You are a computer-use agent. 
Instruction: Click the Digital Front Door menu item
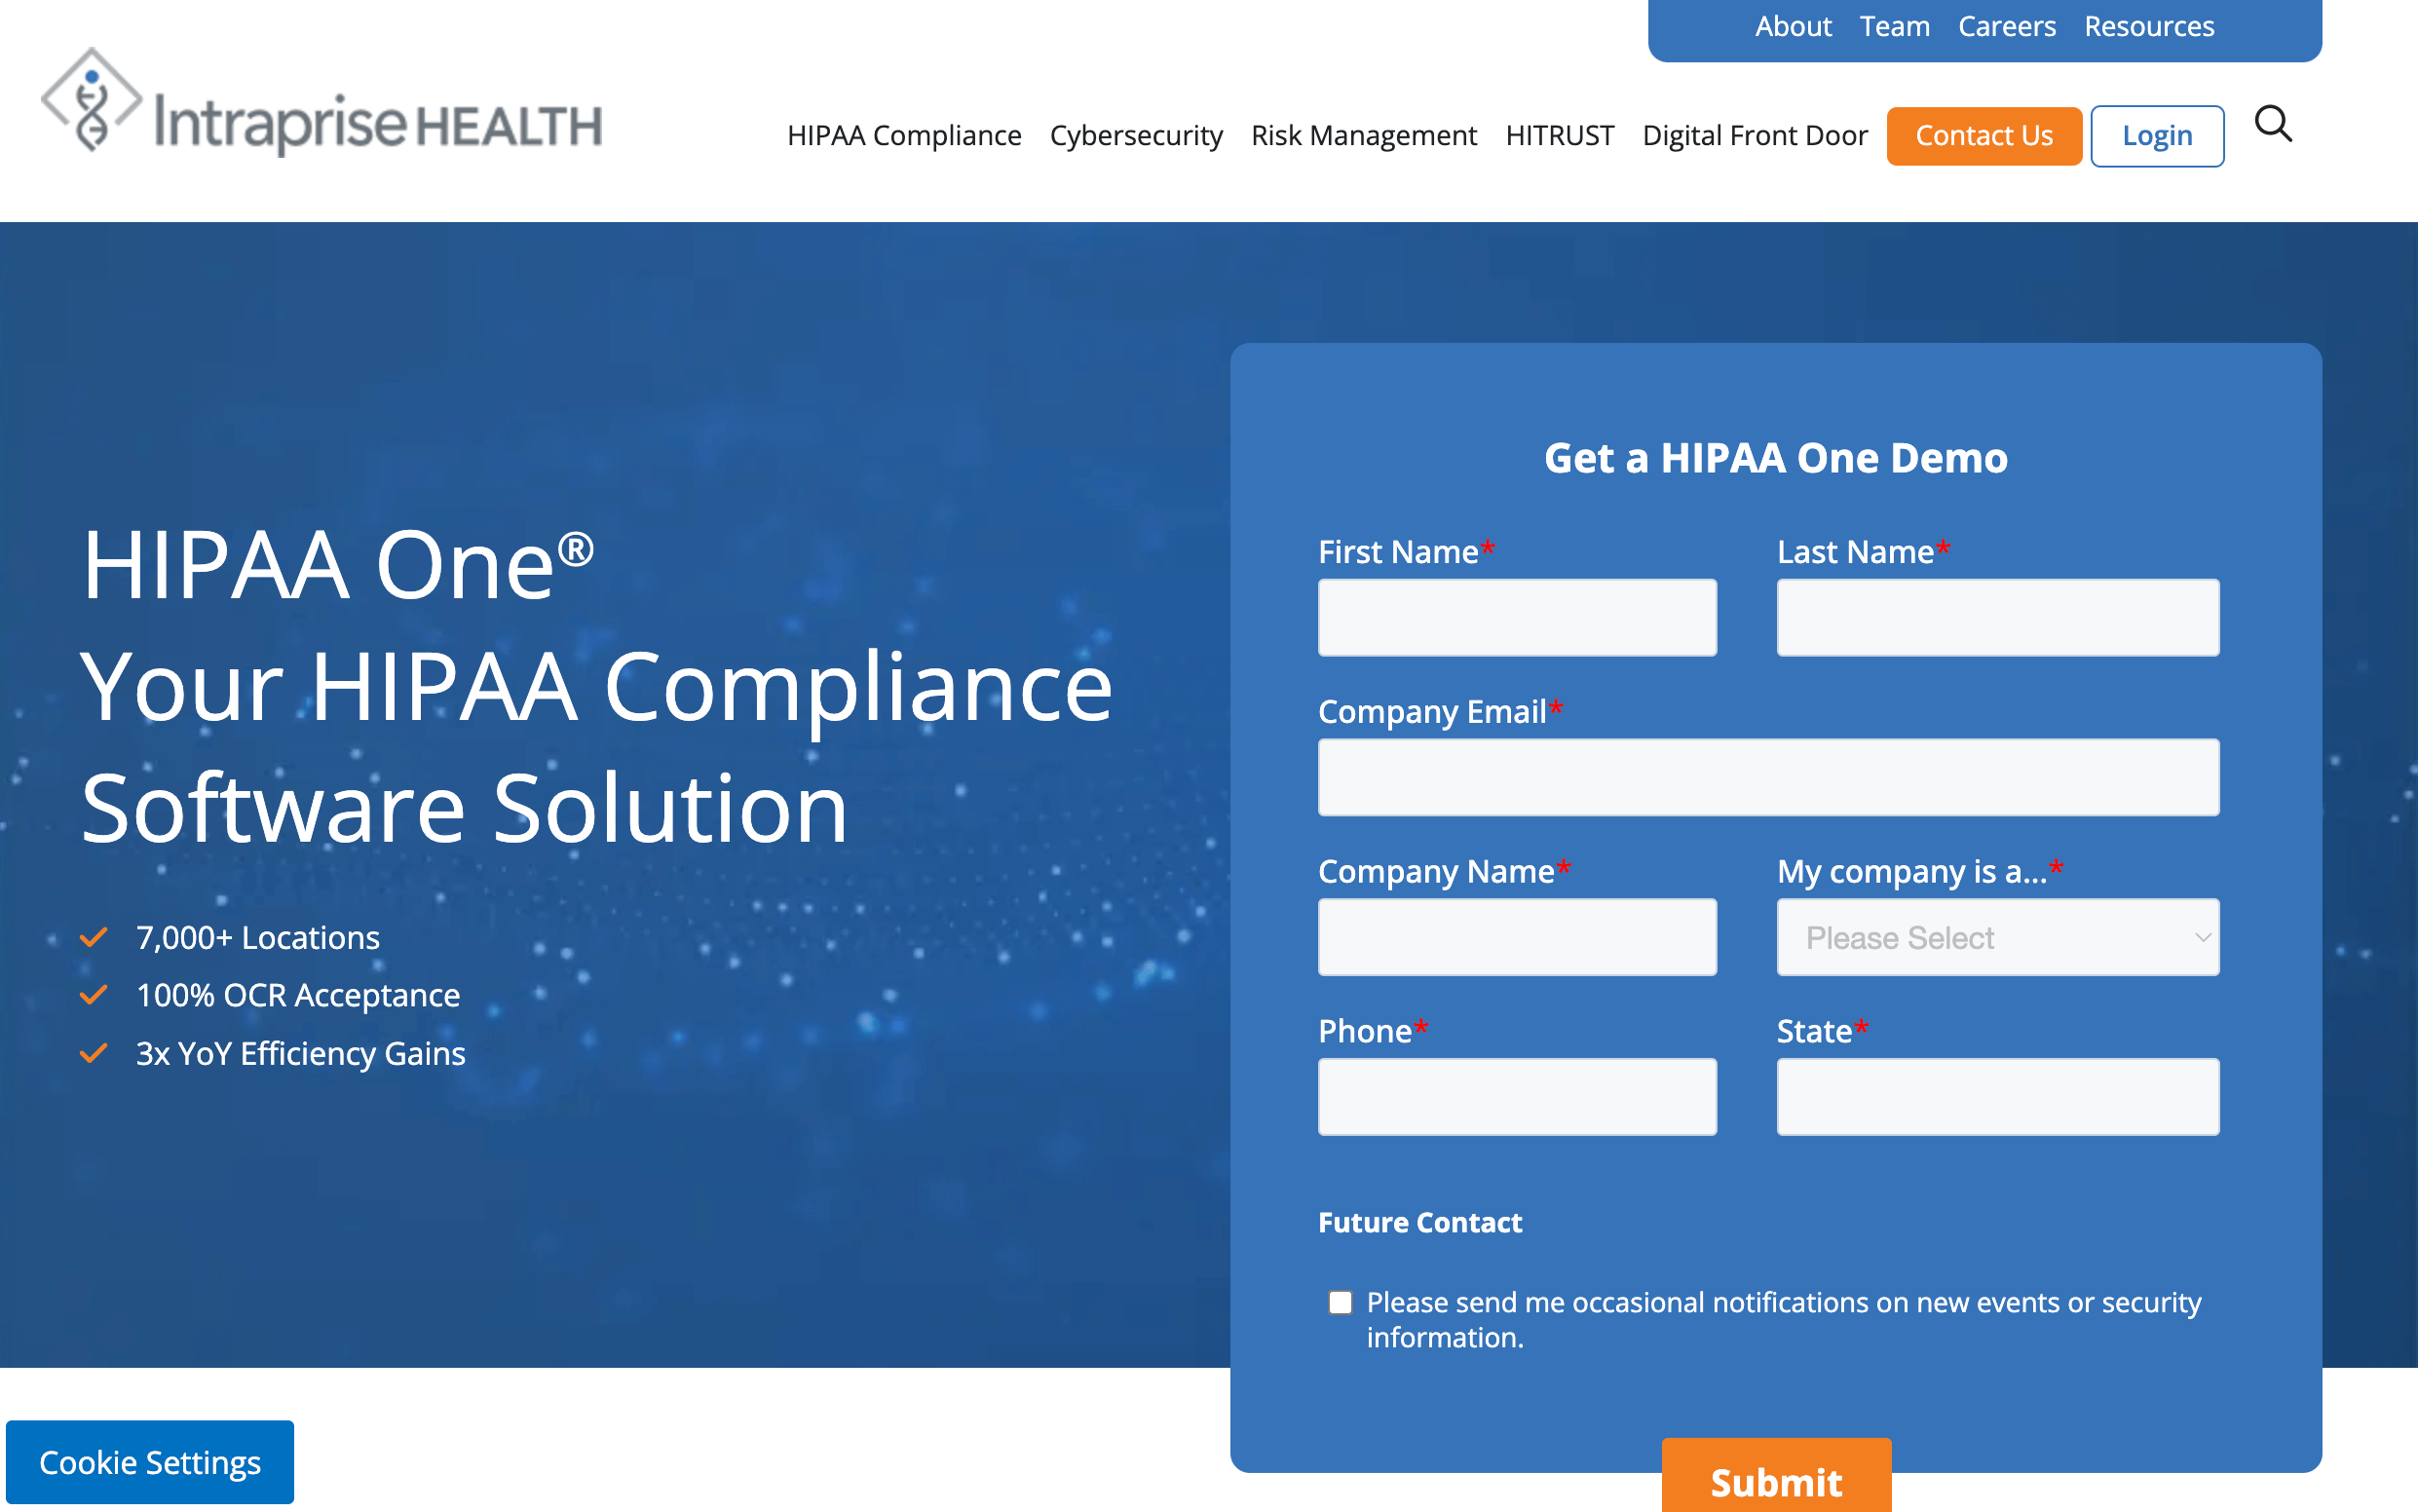pos(1753,134)
